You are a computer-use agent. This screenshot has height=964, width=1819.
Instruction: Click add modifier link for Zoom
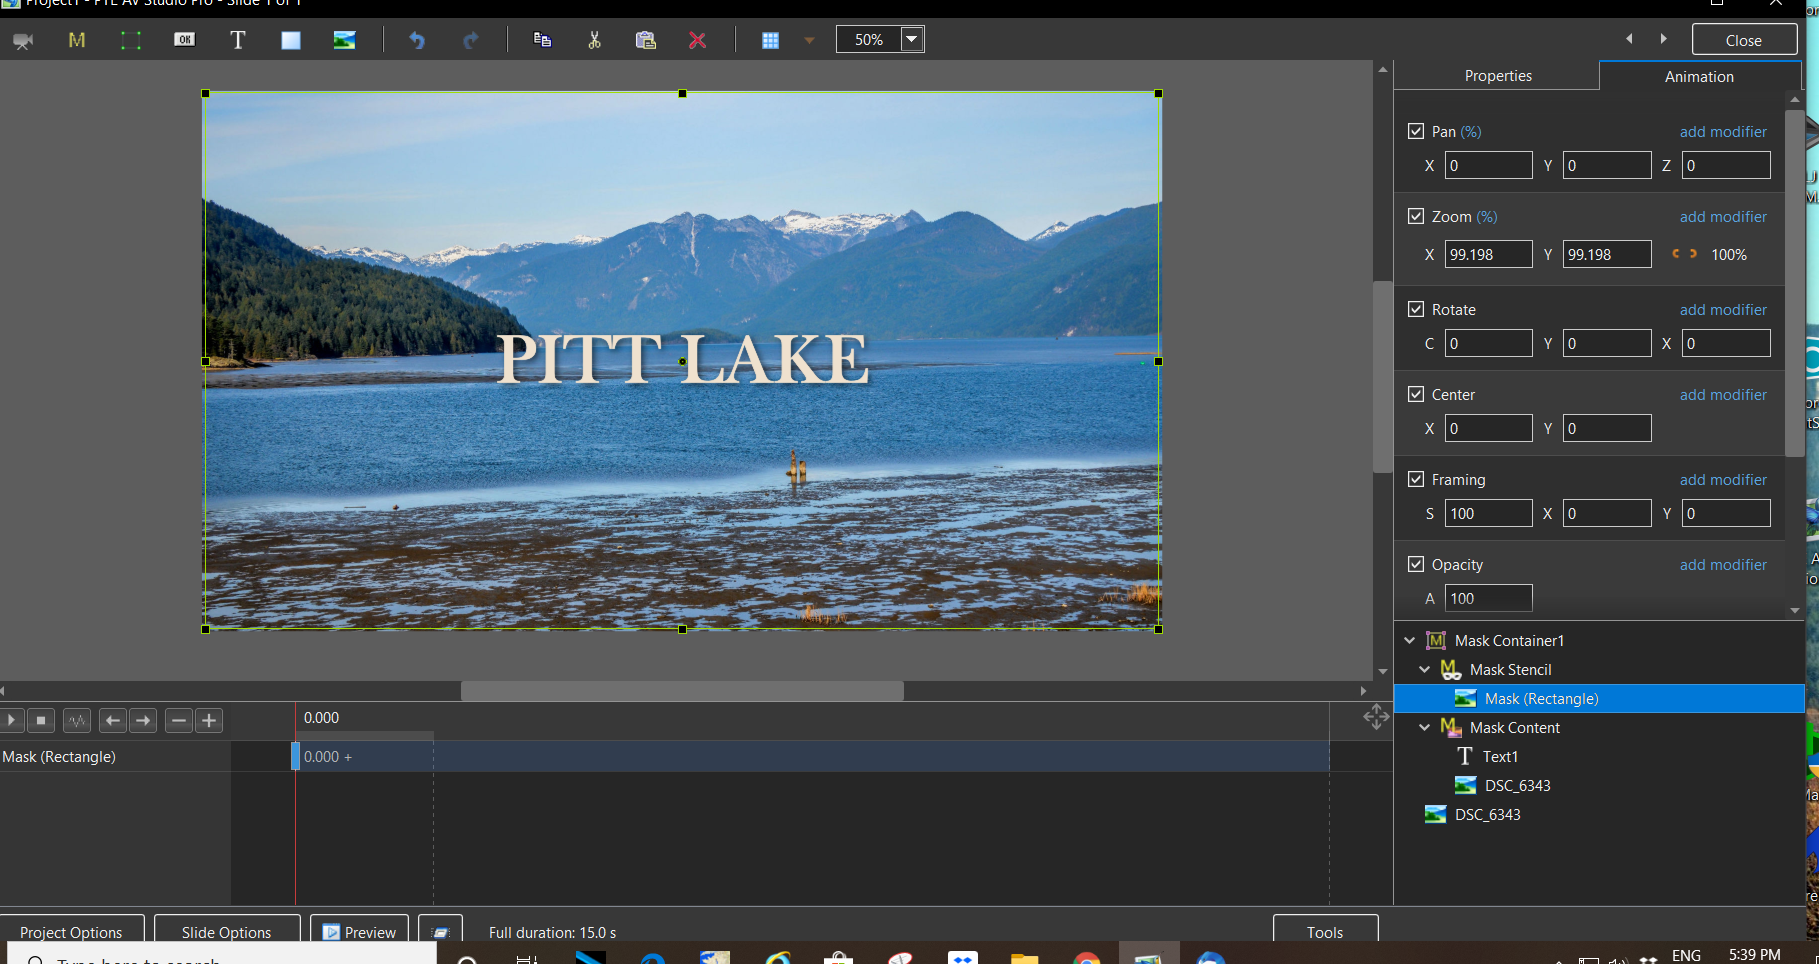coord(1722,217)
